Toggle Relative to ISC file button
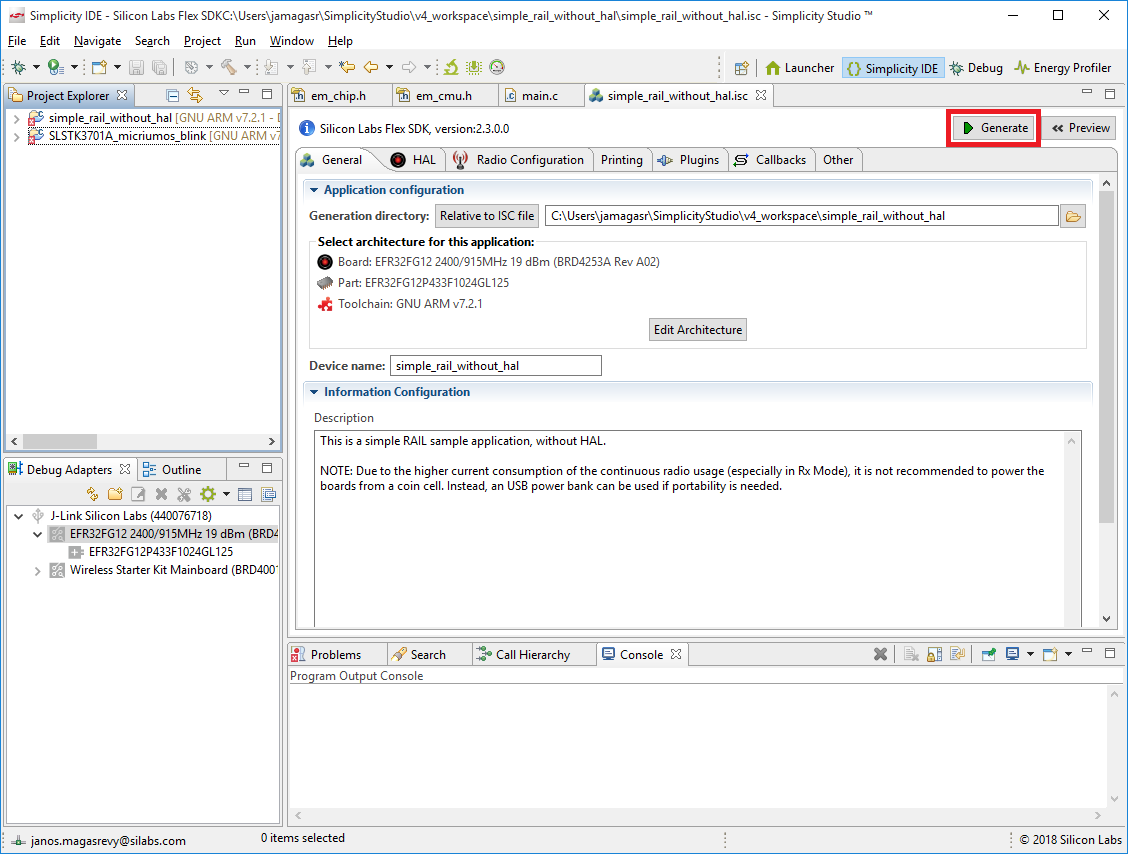 coord(487,216)
